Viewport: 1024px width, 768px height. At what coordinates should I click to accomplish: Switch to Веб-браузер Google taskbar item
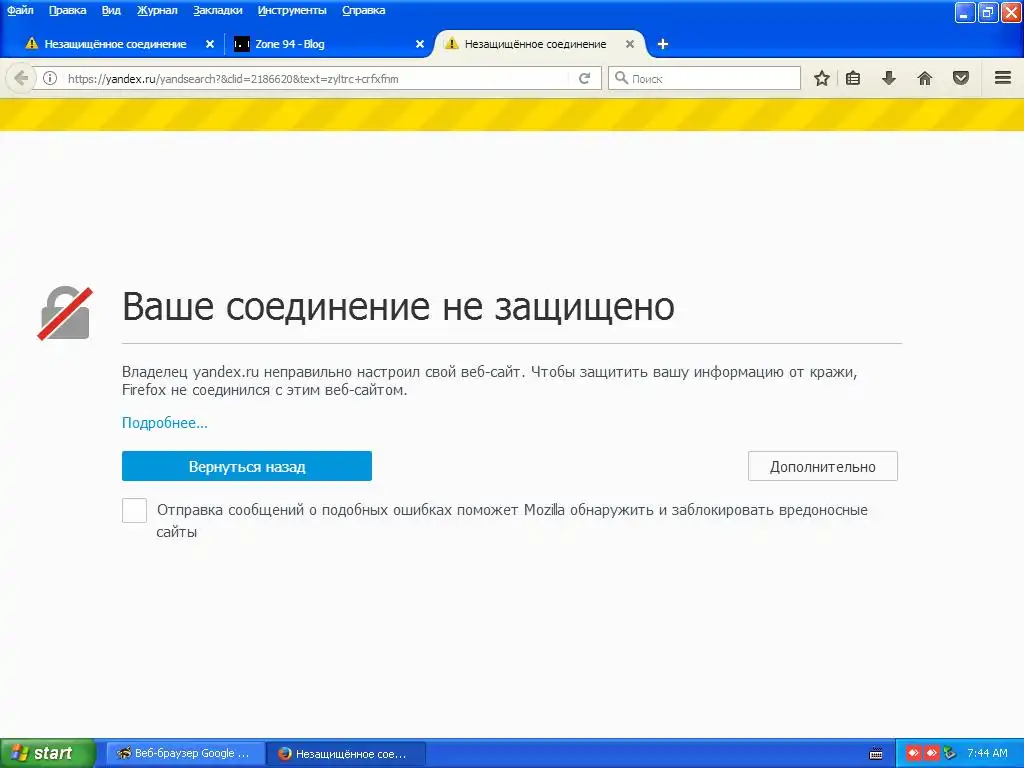pos(186,753)
